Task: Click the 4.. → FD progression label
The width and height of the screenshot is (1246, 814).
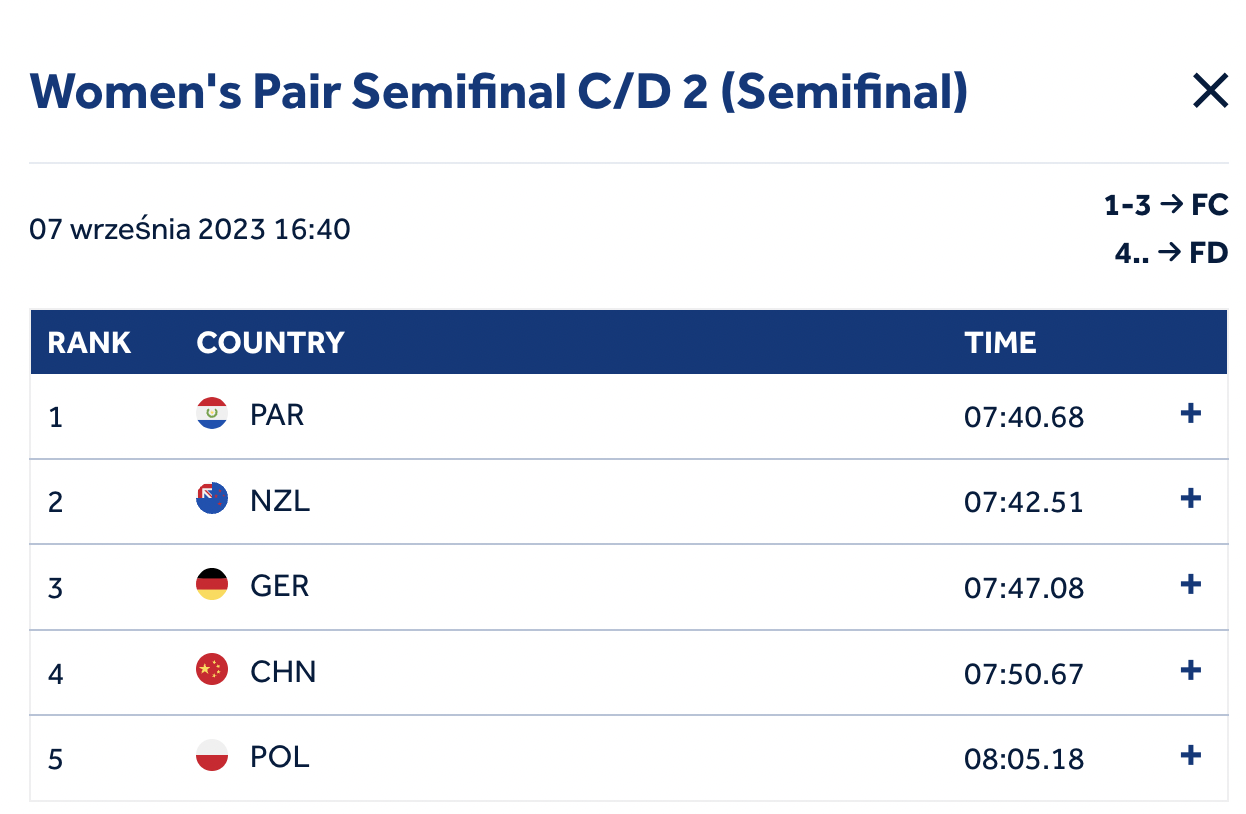Action: coord(1171,253)
